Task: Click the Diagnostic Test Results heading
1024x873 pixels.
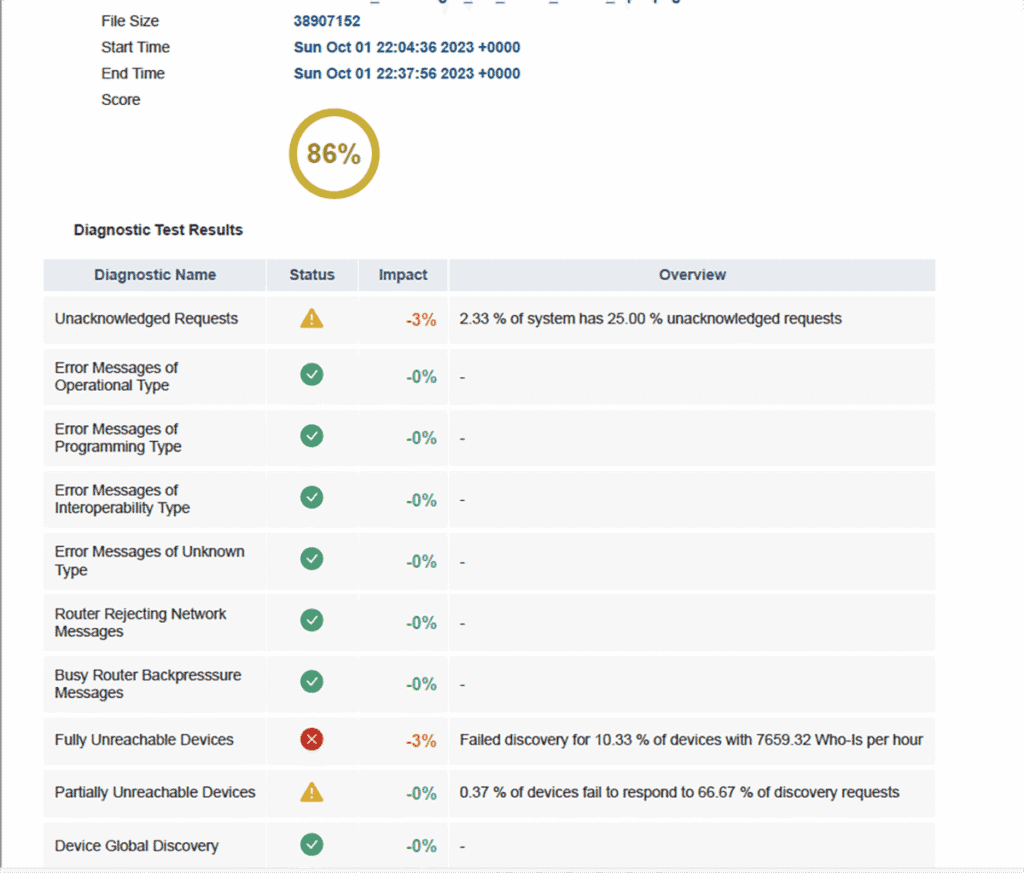Action: point(158,230)
